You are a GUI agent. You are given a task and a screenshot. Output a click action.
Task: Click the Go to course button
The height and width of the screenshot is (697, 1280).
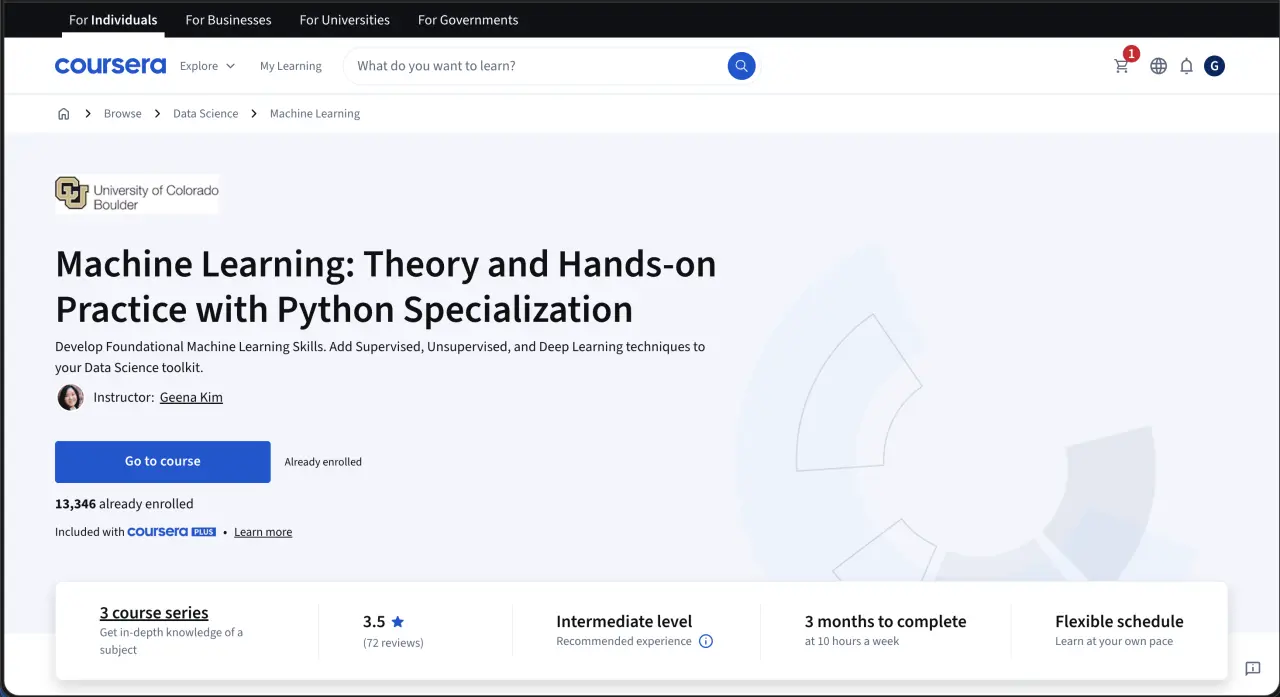tap(163, 462)
